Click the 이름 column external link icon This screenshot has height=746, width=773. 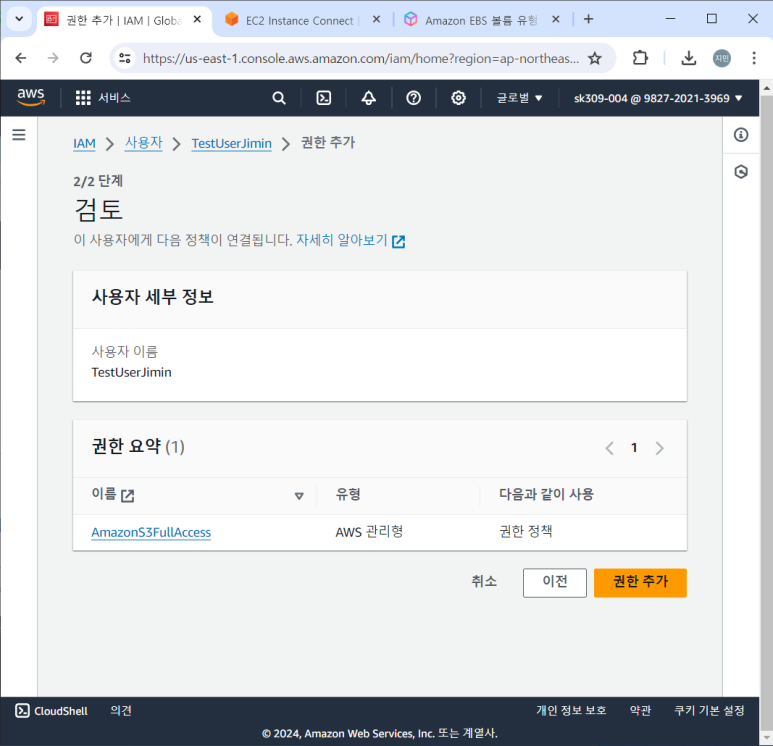pos(128,496)
